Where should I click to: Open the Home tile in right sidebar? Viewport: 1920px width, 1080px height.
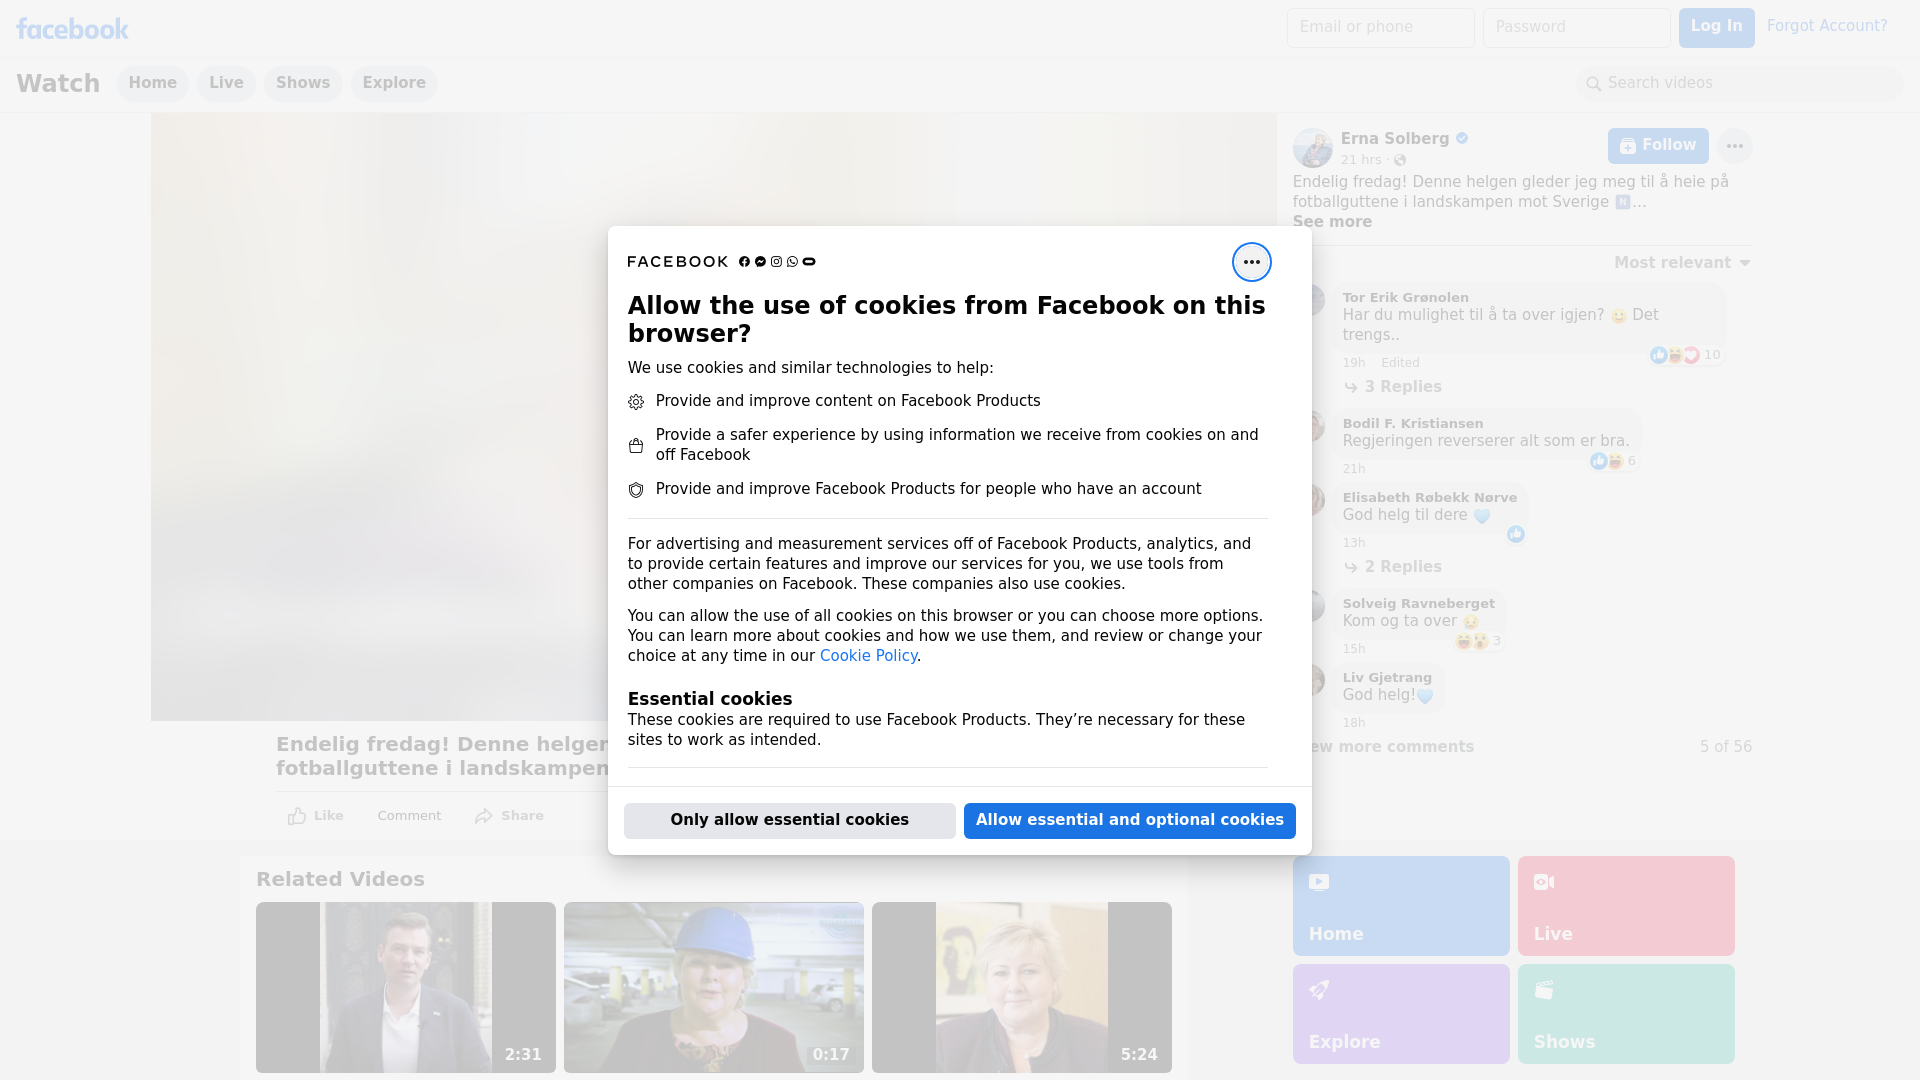click(x=1400, y=906)
